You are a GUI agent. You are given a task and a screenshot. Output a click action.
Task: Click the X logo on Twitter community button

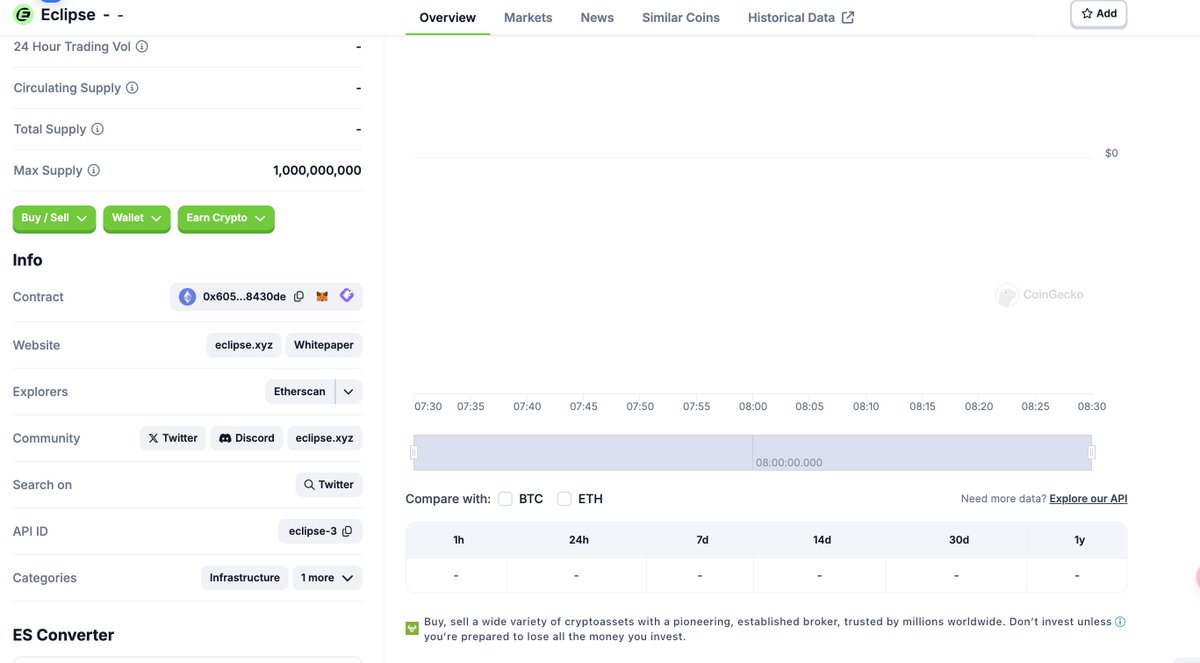153,438
